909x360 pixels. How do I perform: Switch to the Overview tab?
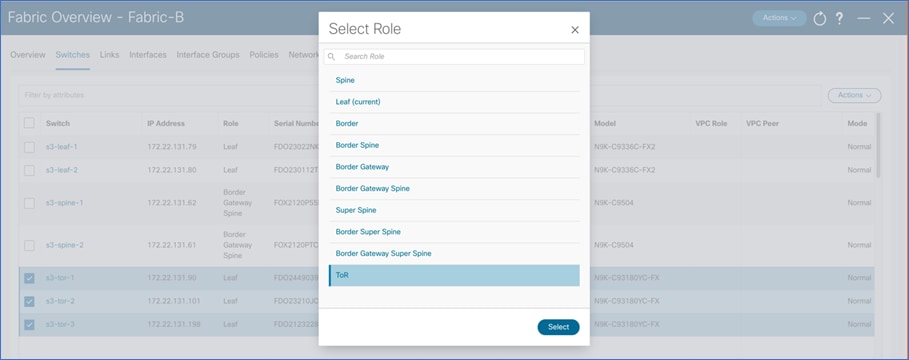28,54
